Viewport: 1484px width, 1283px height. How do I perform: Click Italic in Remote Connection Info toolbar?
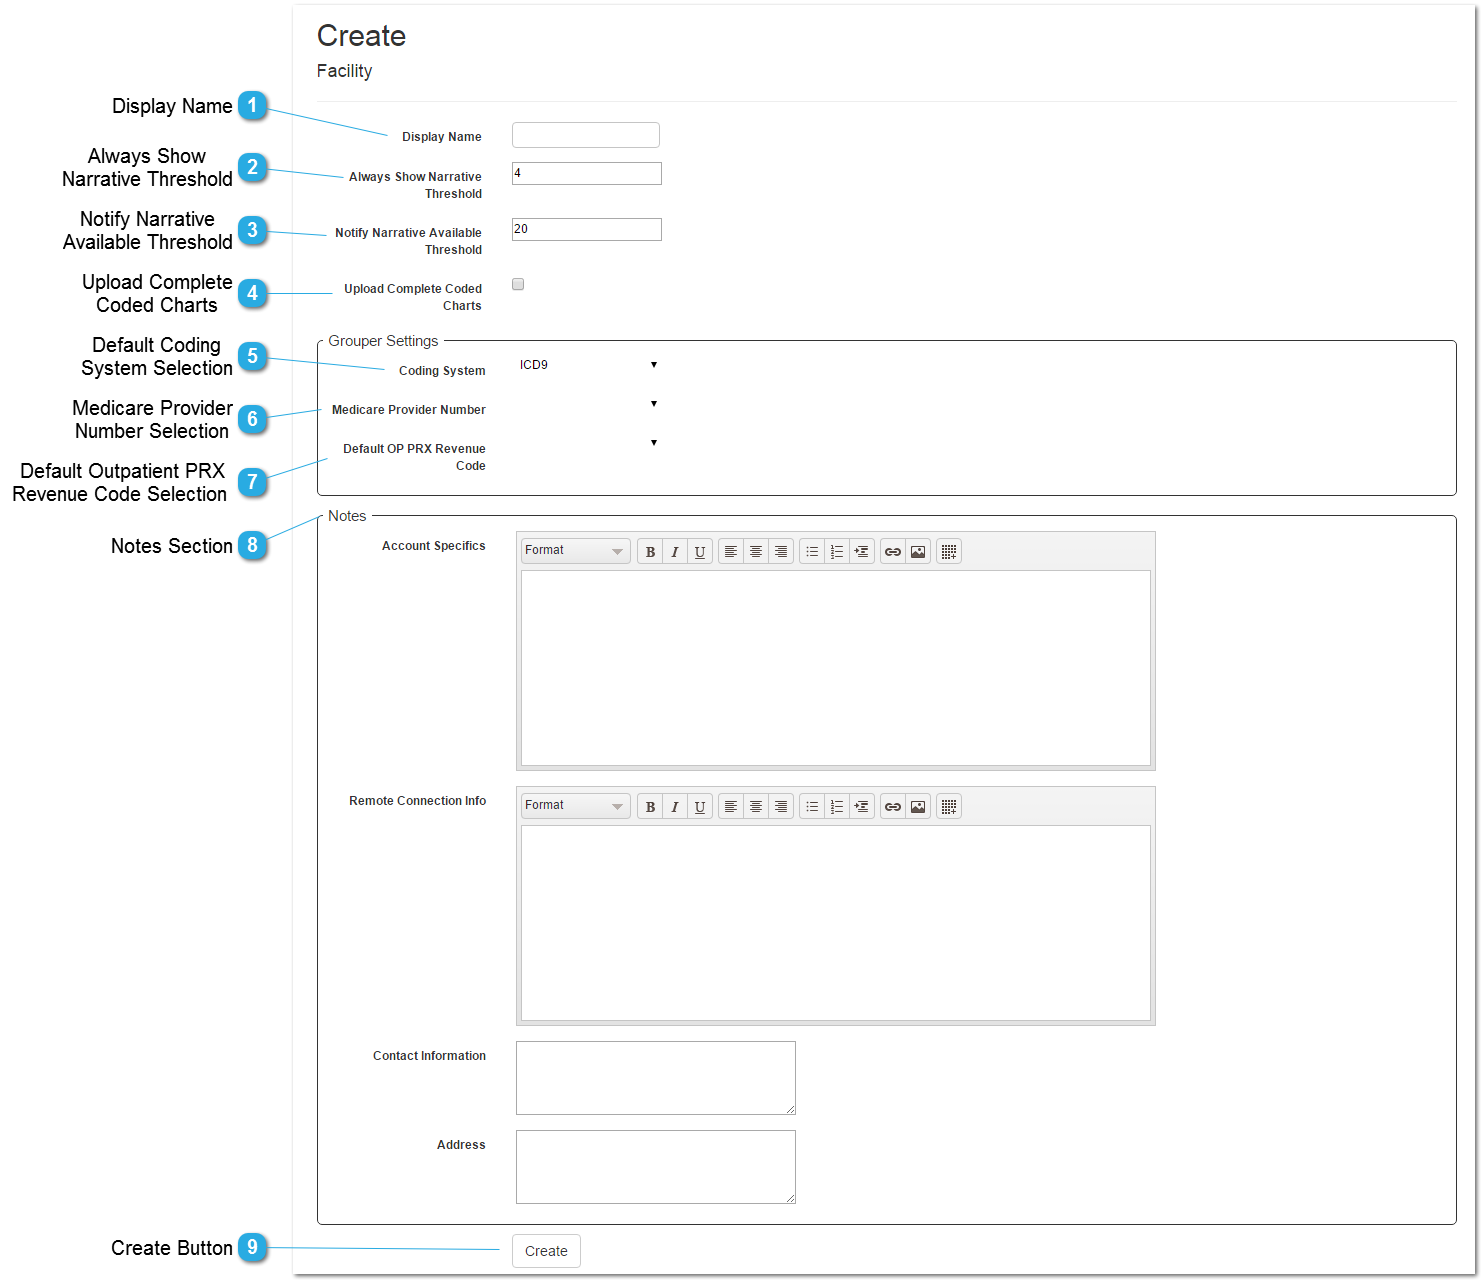click(675, 807)
